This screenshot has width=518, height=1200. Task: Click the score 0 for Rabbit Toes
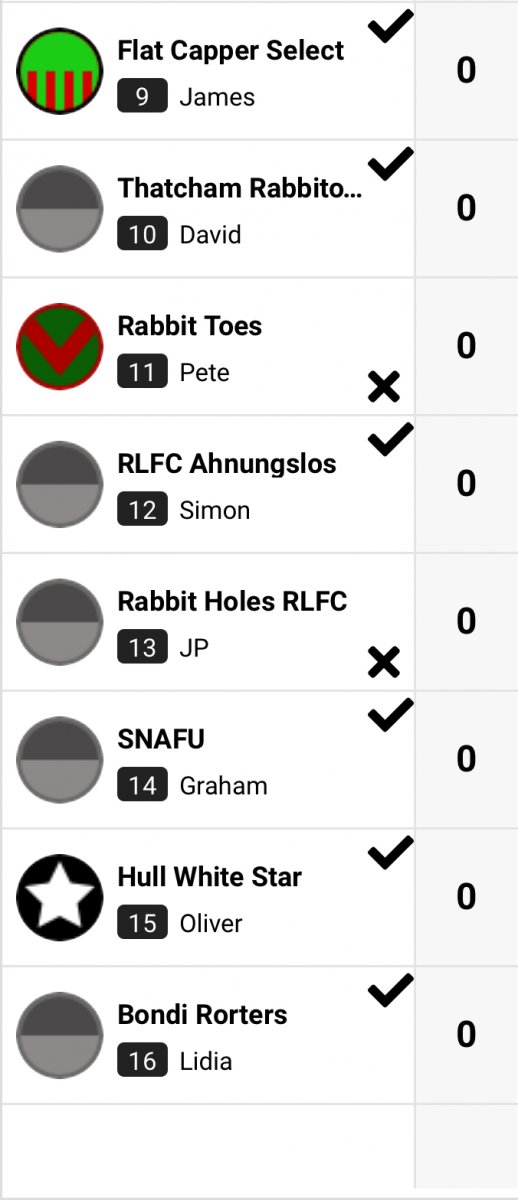(x=466, y=346)
